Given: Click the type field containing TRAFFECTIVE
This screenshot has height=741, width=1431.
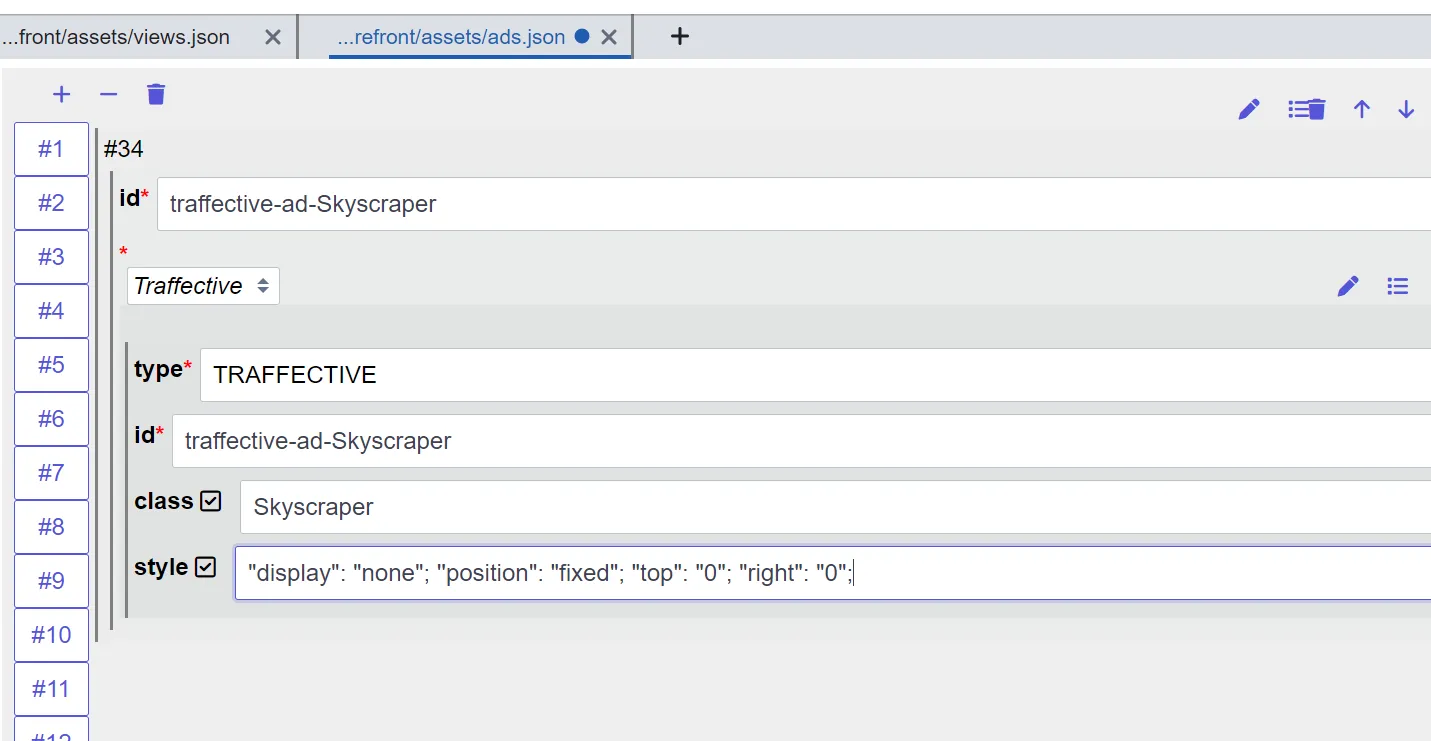Looking at the screenshot, I should tap(815, 375).
